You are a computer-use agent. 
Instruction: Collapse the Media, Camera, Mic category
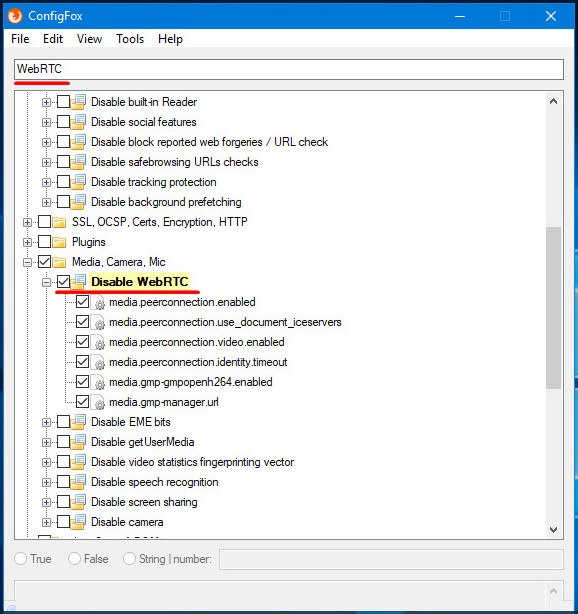pos(27,262)
